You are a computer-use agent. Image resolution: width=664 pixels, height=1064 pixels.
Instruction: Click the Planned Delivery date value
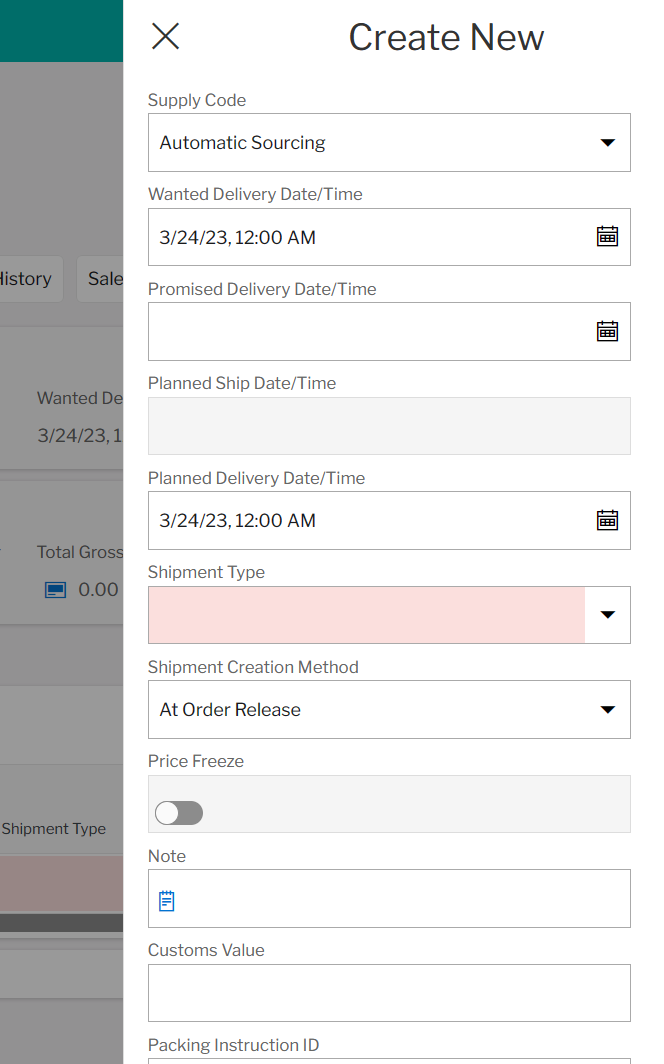coord(237,520)
